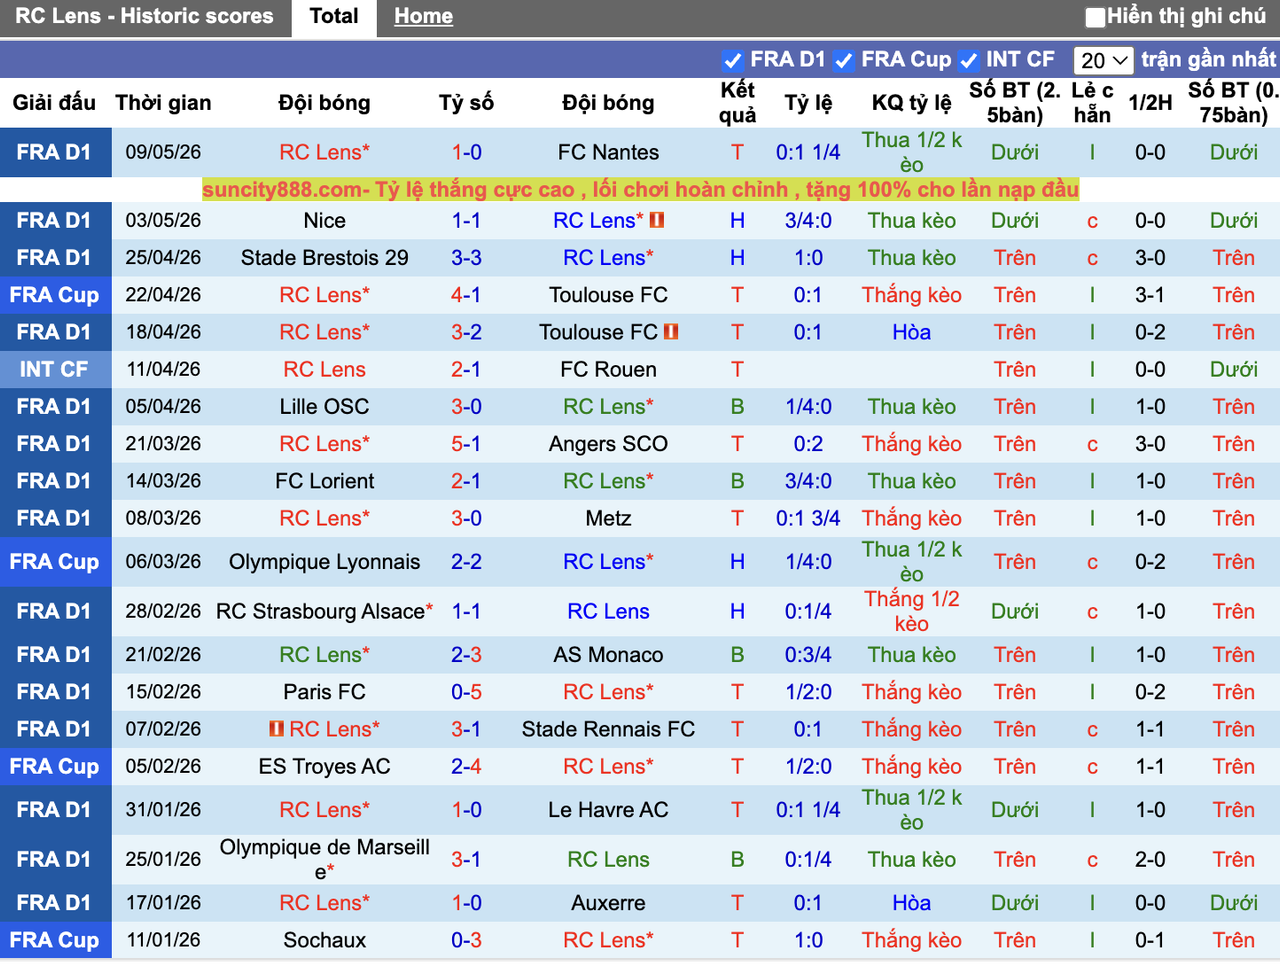1280x966 pixels.
Task: Click the 0:3/4 odds in the AS Monaco row
Action: click(808, 655)
